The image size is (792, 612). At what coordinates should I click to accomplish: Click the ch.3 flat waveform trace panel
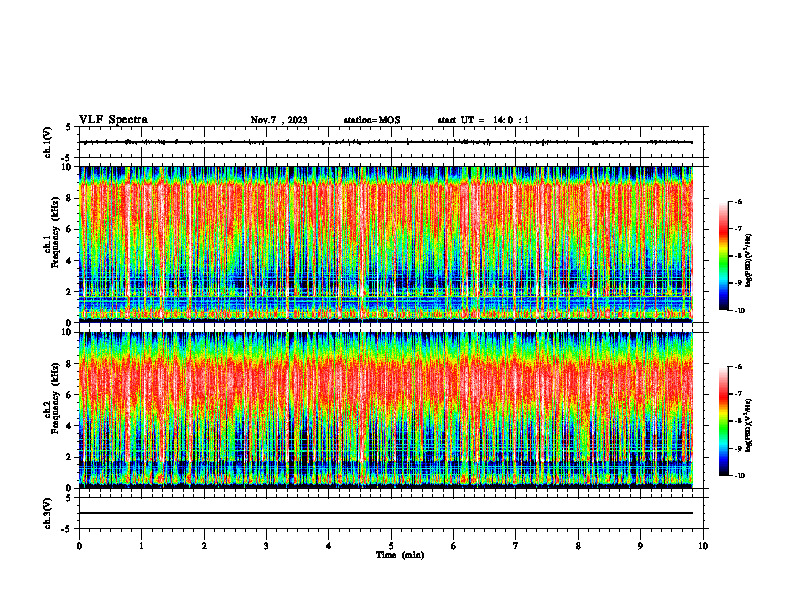390,513
